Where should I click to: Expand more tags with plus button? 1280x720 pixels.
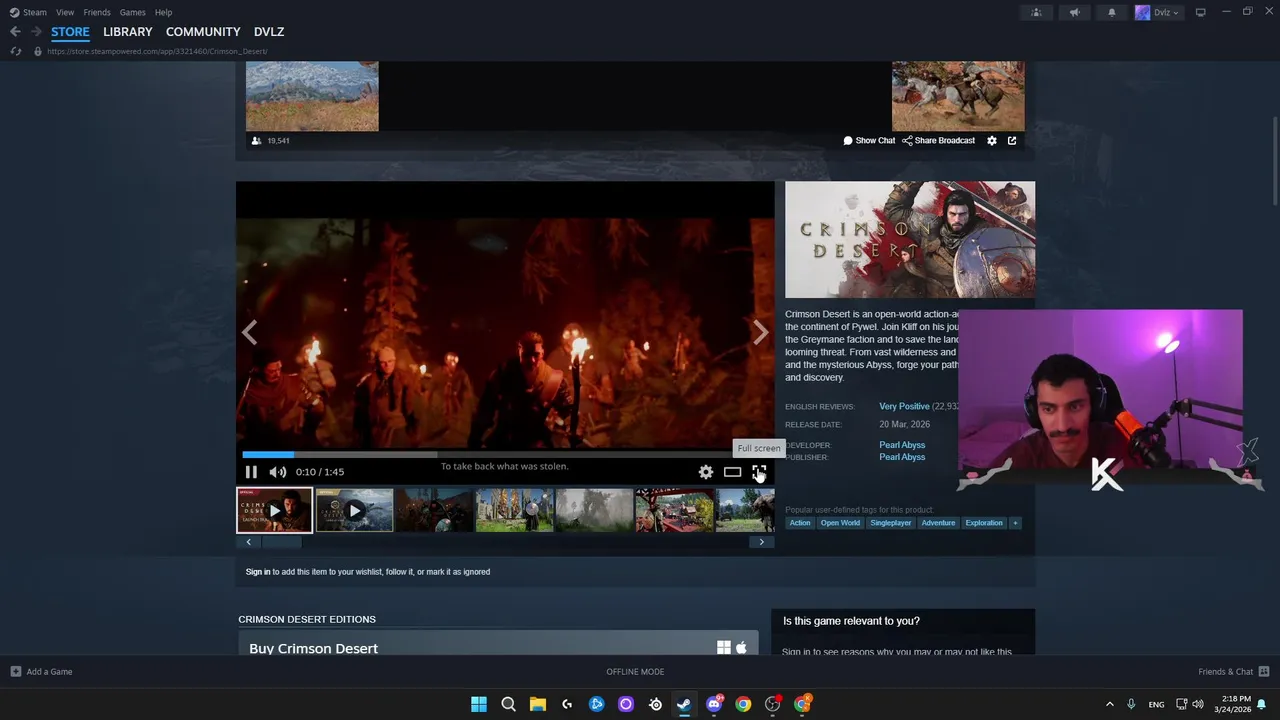1015,523
